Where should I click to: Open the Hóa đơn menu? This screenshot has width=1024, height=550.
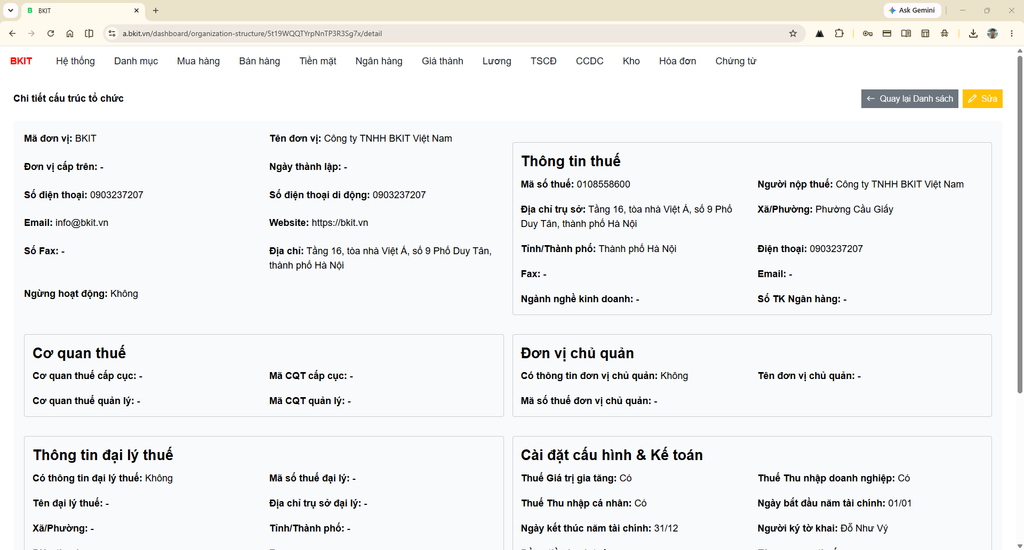pyautogui.click(x=677, y=61)
